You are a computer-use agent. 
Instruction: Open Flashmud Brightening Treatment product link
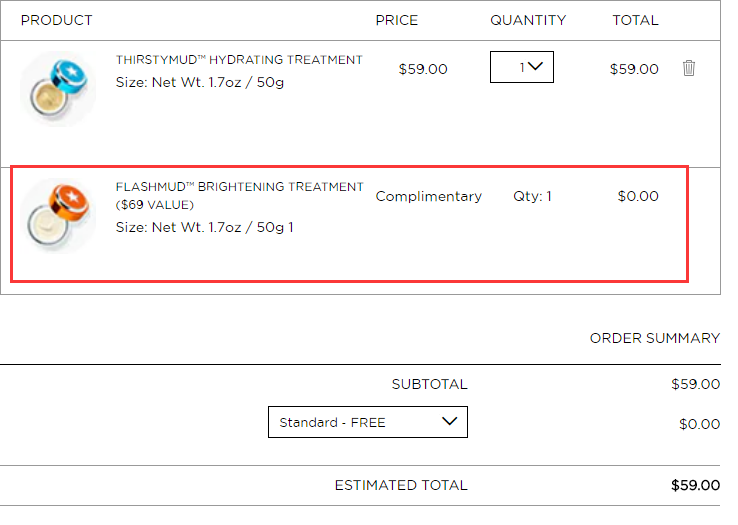coord(240,195)
